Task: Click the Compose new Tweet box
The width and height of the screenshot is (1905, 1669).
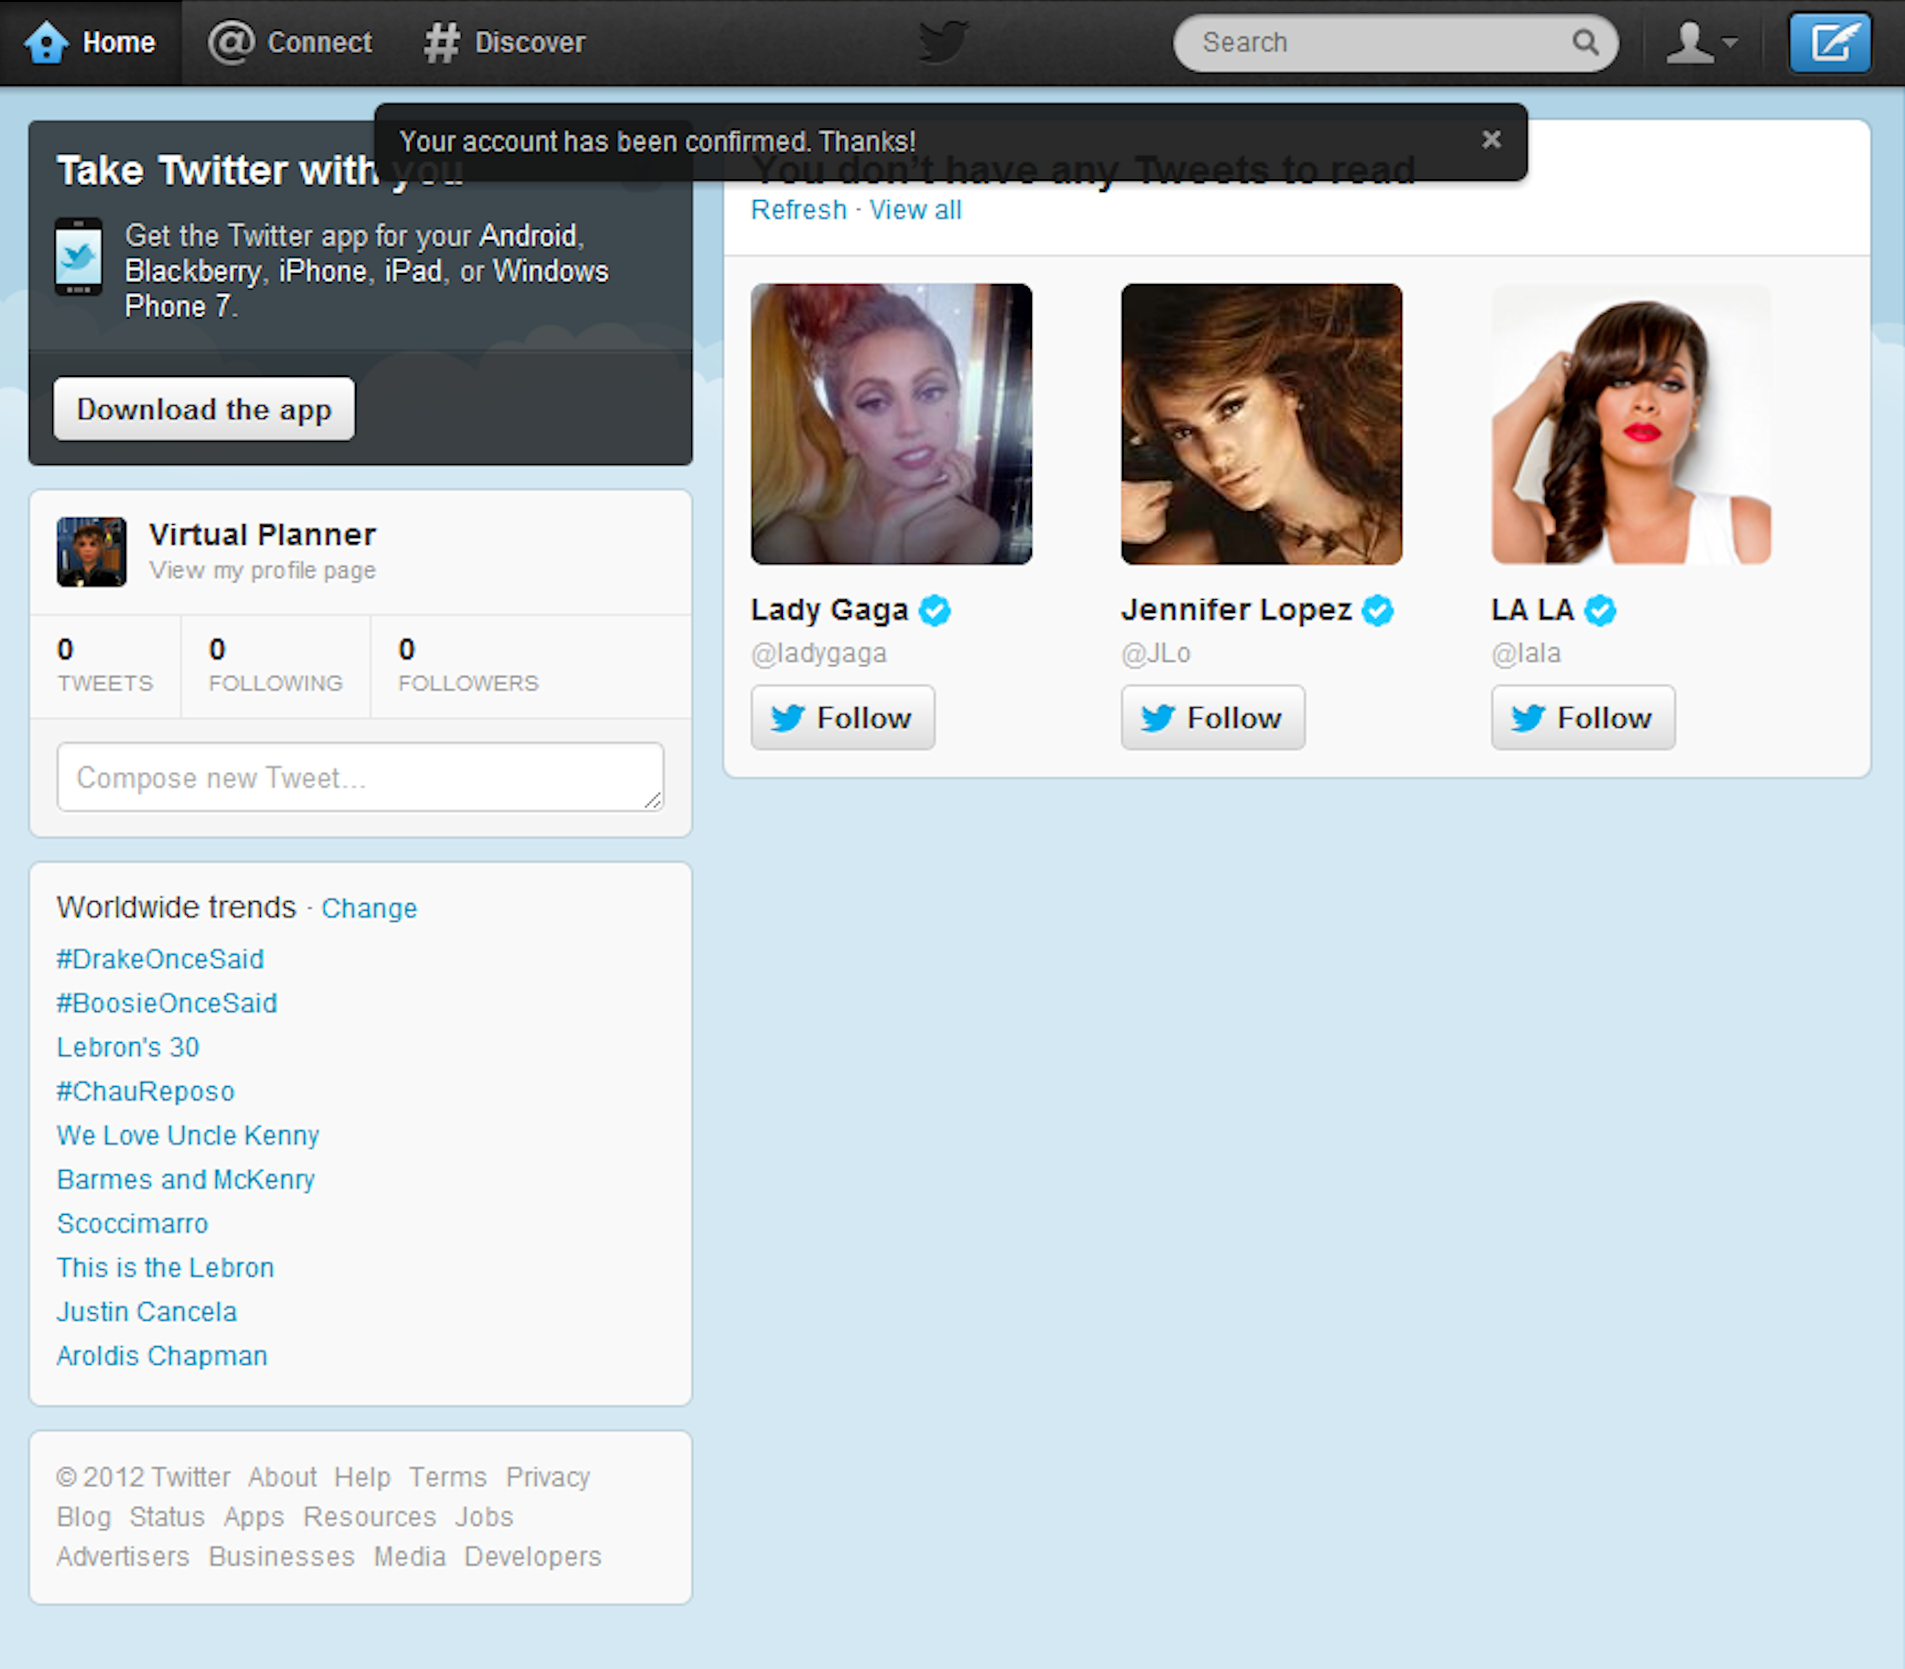Action: point(360,777)
